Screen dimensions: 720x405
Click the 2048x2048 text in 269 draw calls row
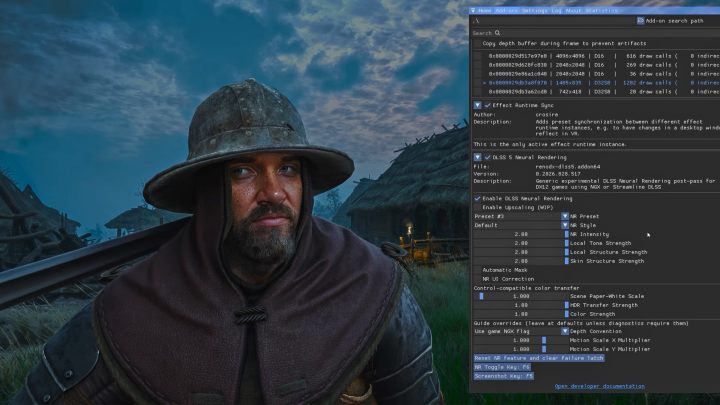(x=568, y=65)
